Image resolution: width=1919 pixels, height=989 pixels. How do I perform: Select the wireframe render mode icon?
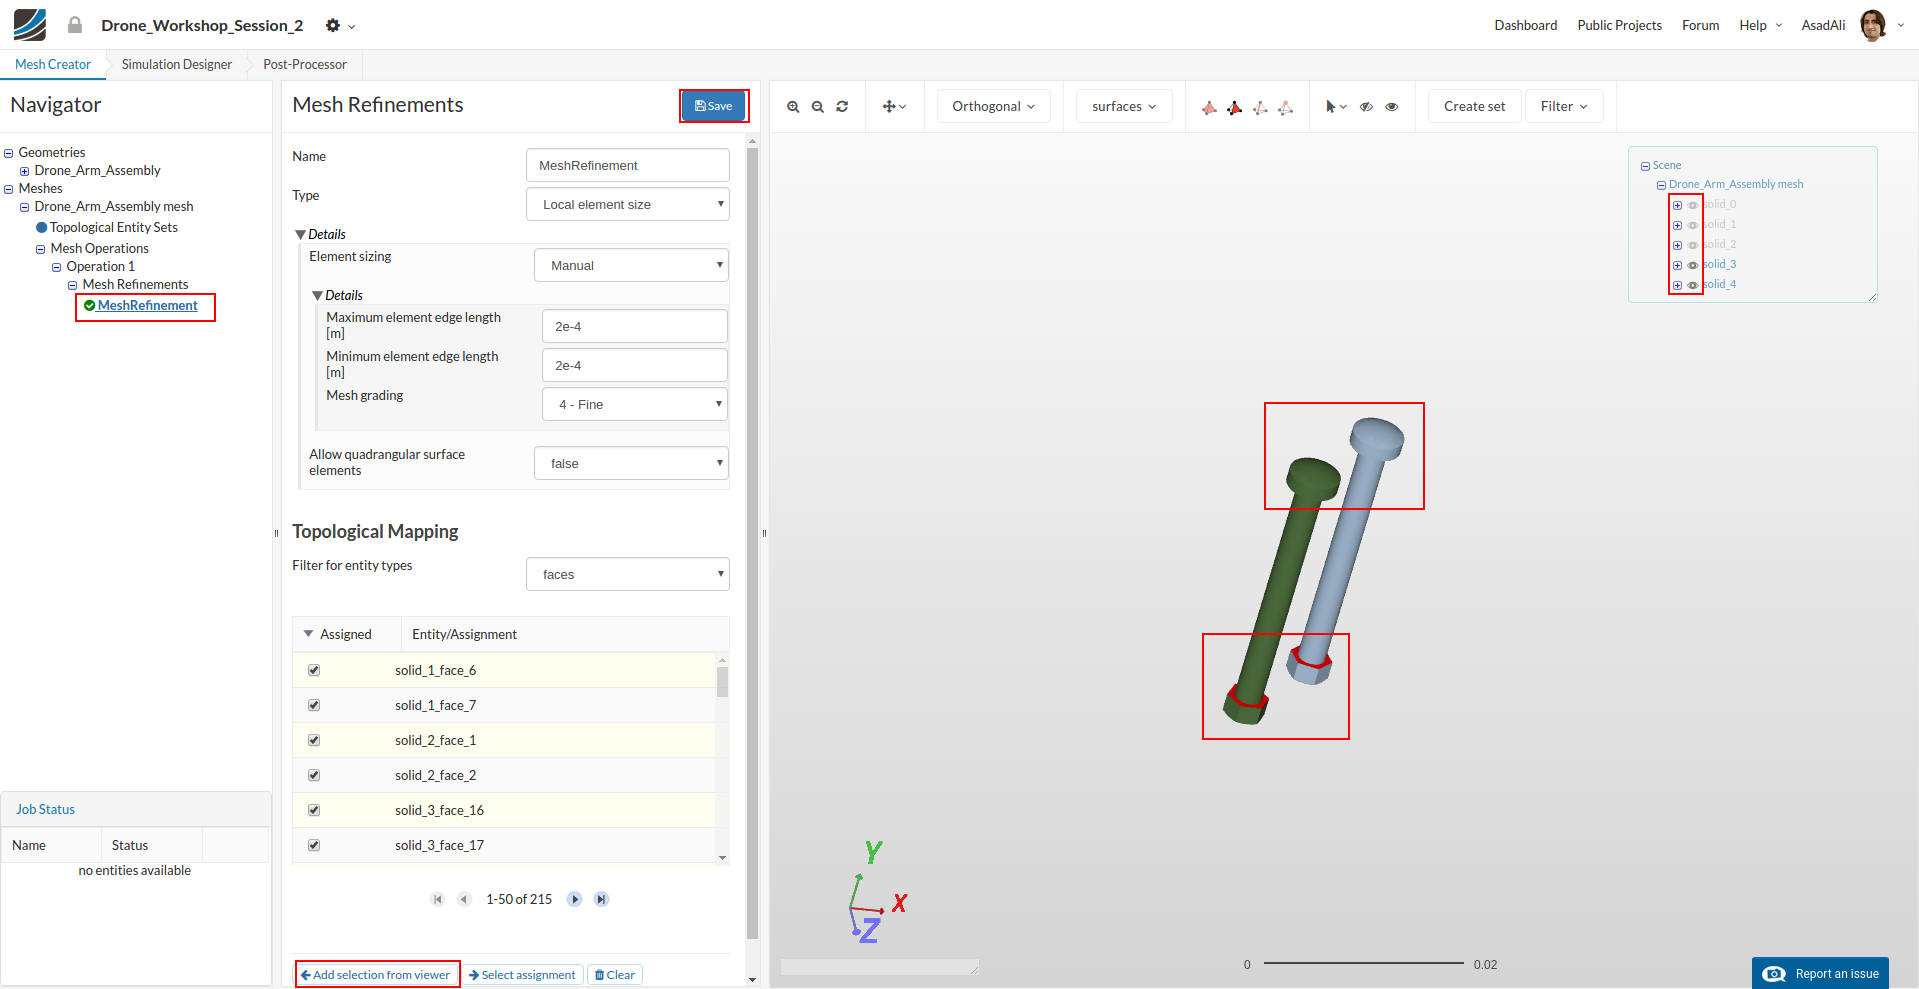[x=1260, y=107]
